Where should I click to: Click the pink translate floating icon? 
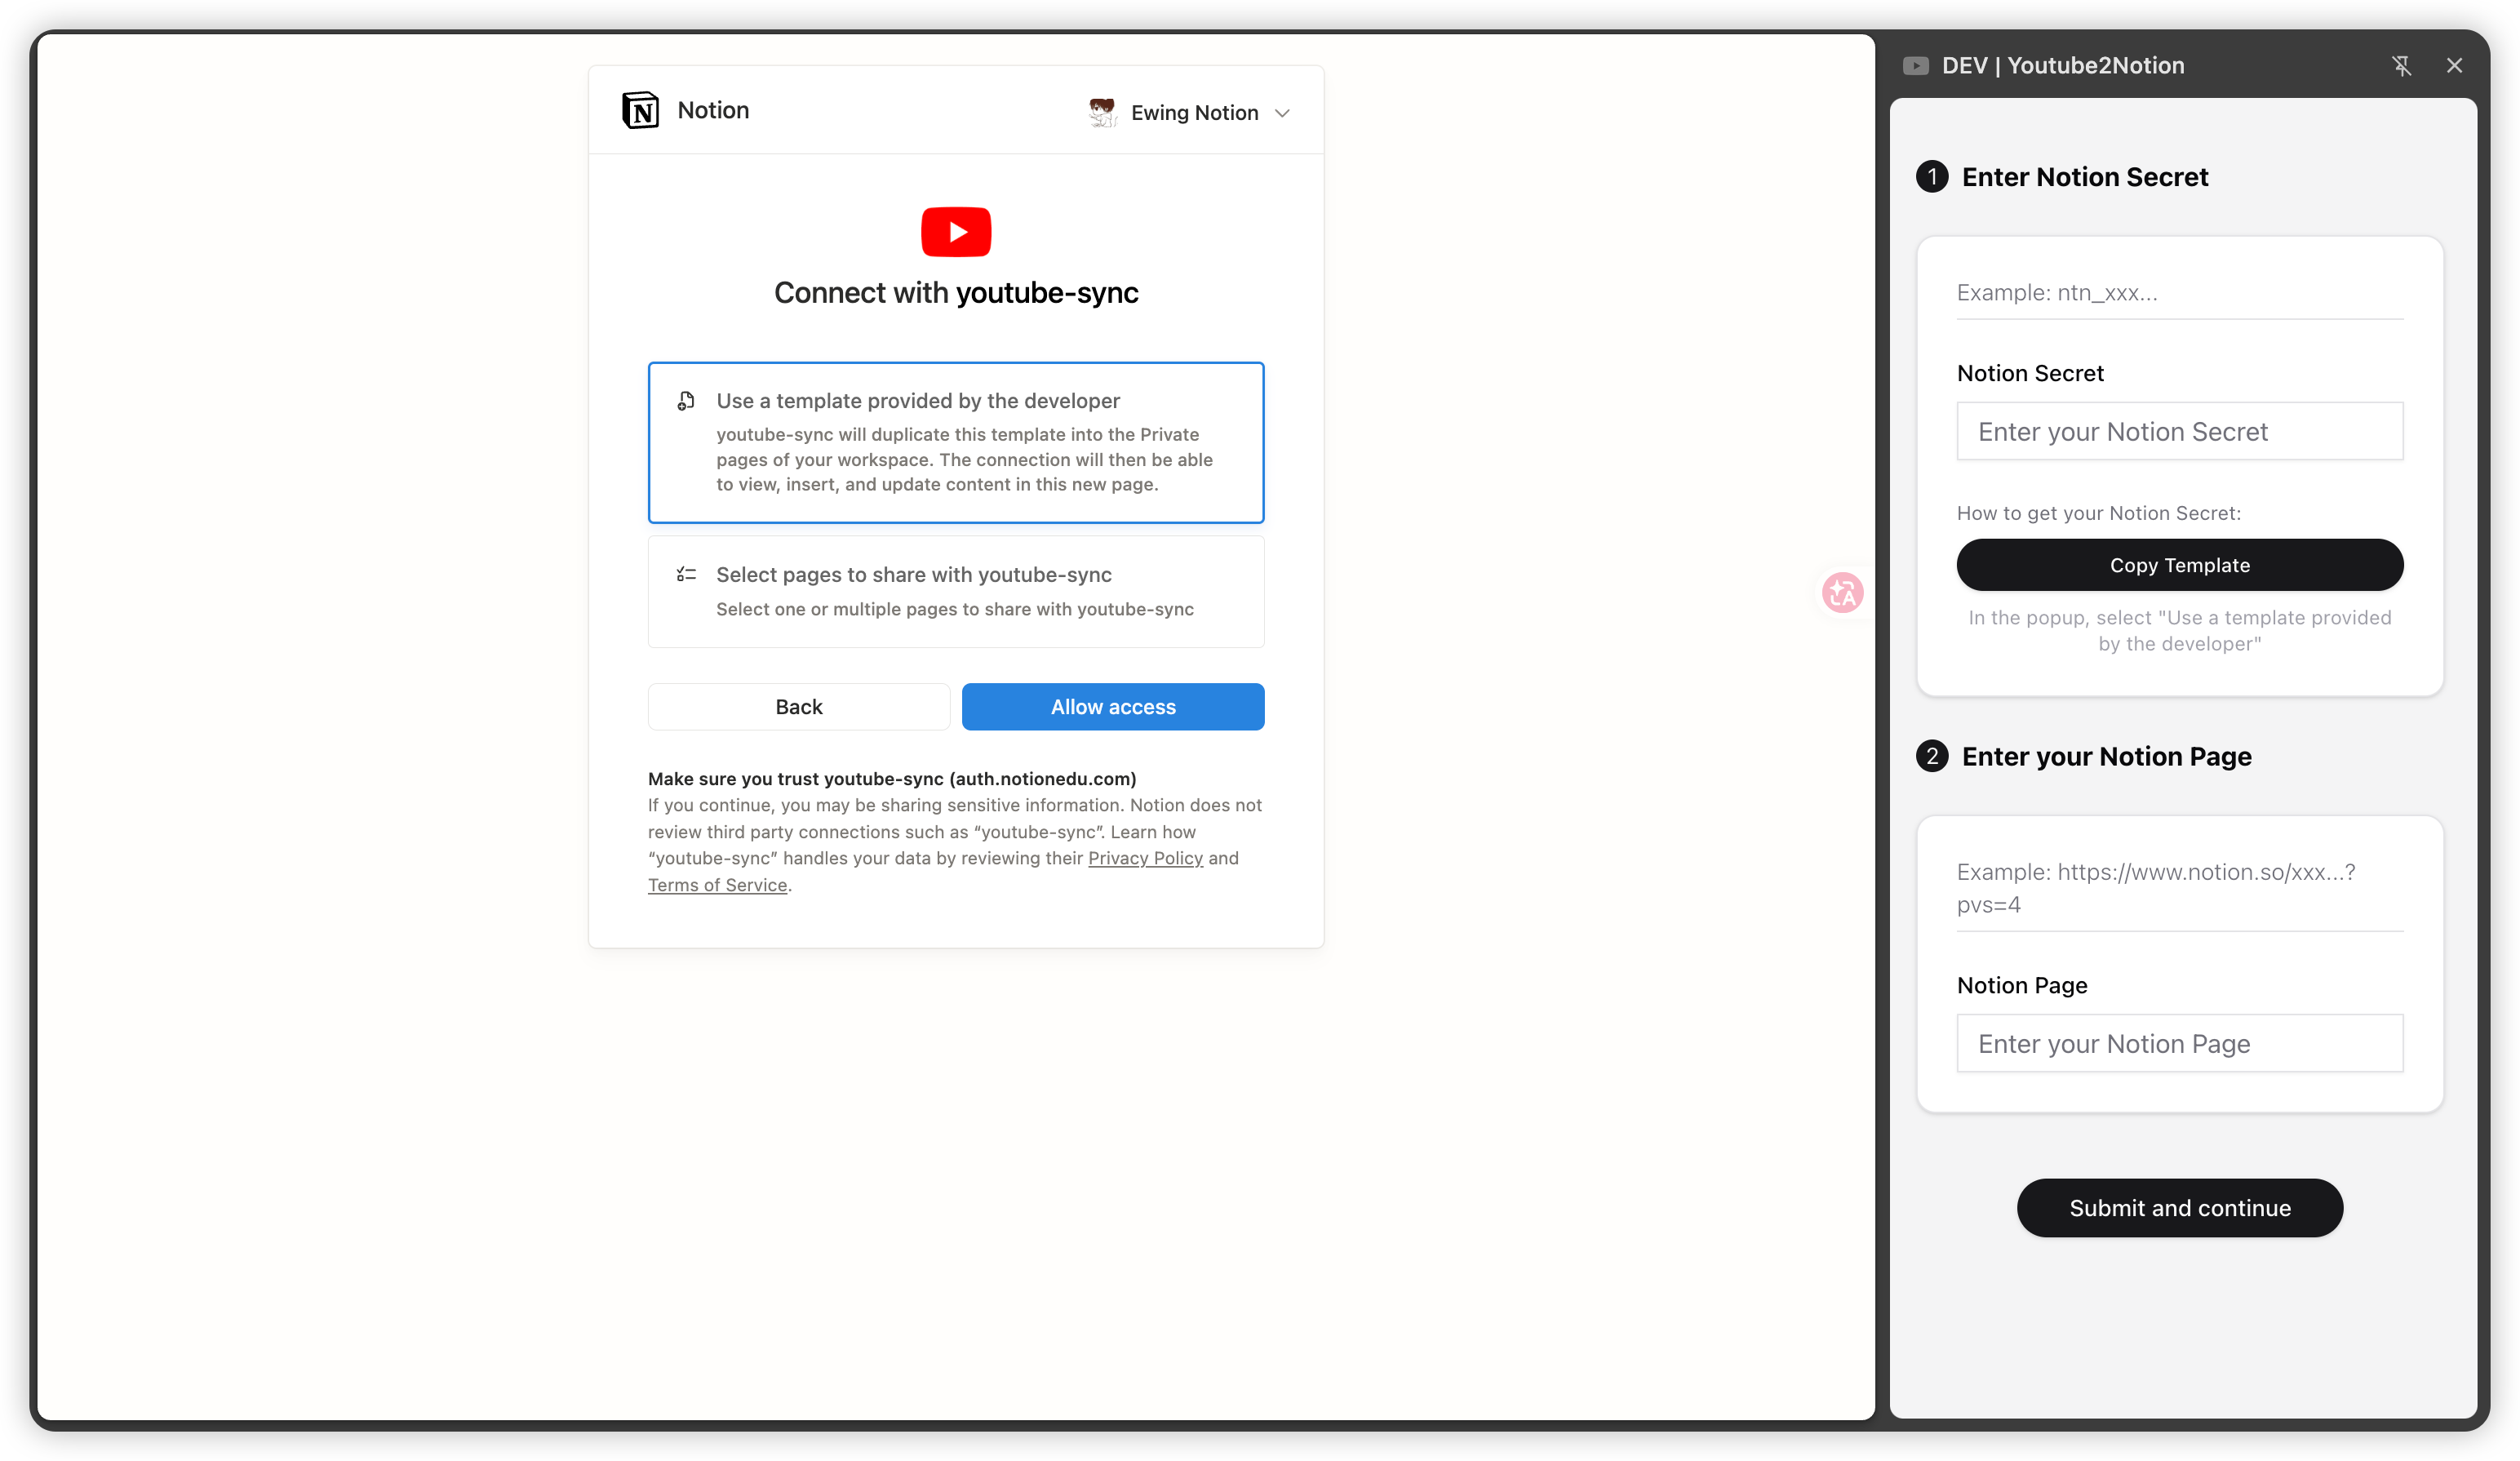click(x=1842, y=593)
